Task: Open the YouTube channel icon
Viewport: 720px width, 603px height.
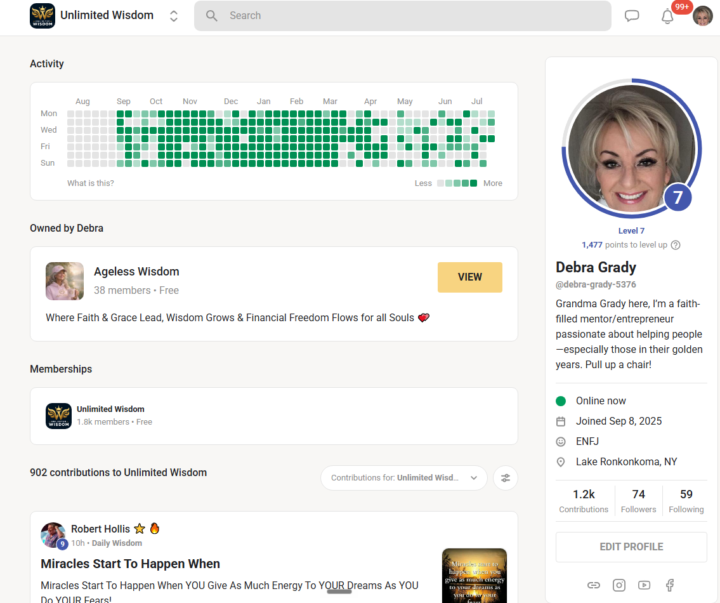Action: (x=644, y=585)
